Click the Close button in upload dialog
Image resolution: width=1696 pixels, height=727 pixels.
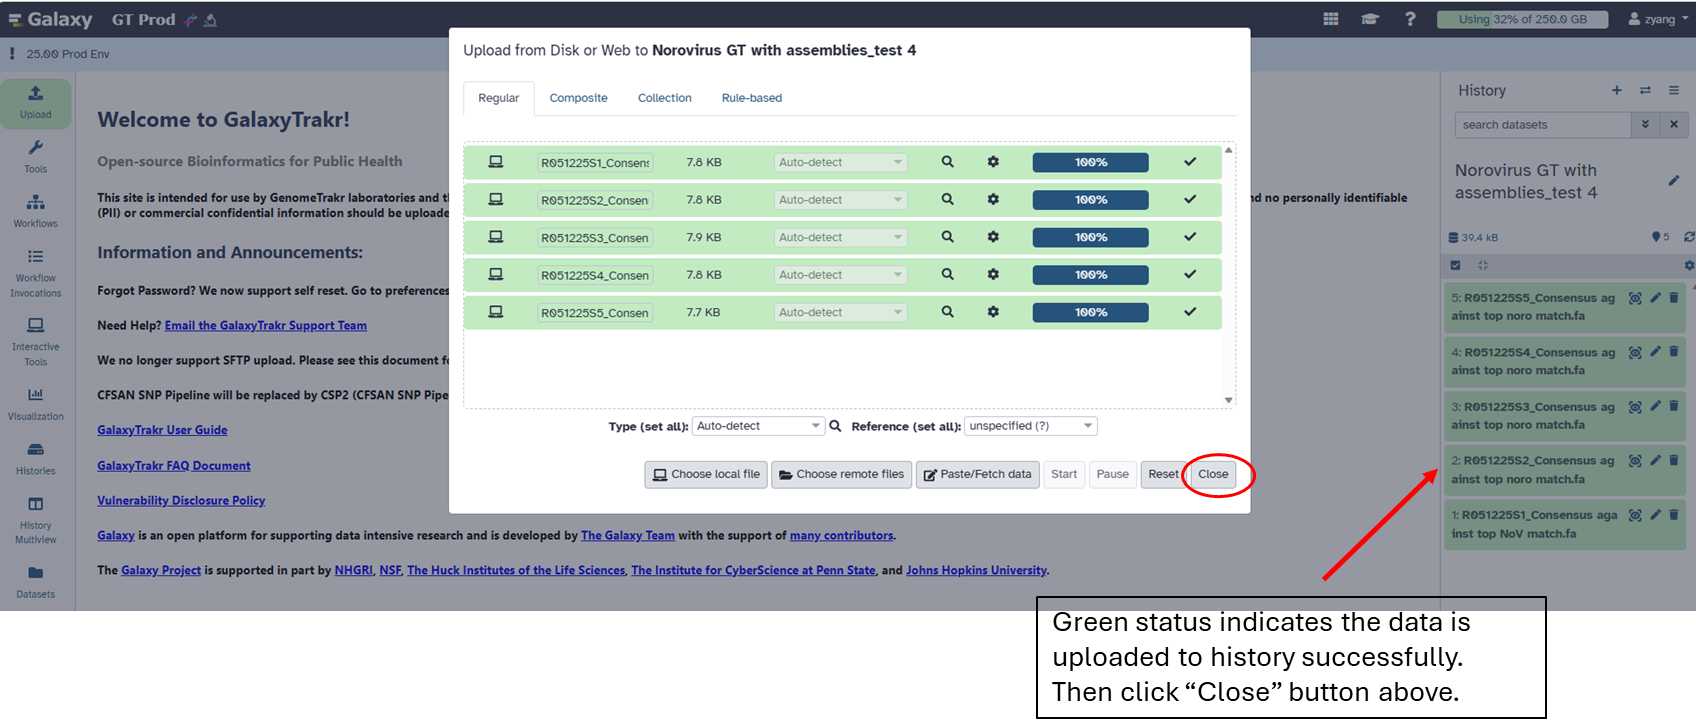click(1212, 474)
